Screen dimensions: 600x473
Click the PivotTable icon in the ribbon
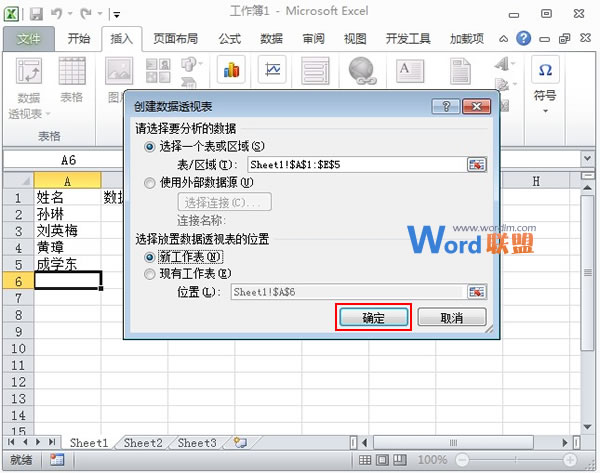click(29, 70)
